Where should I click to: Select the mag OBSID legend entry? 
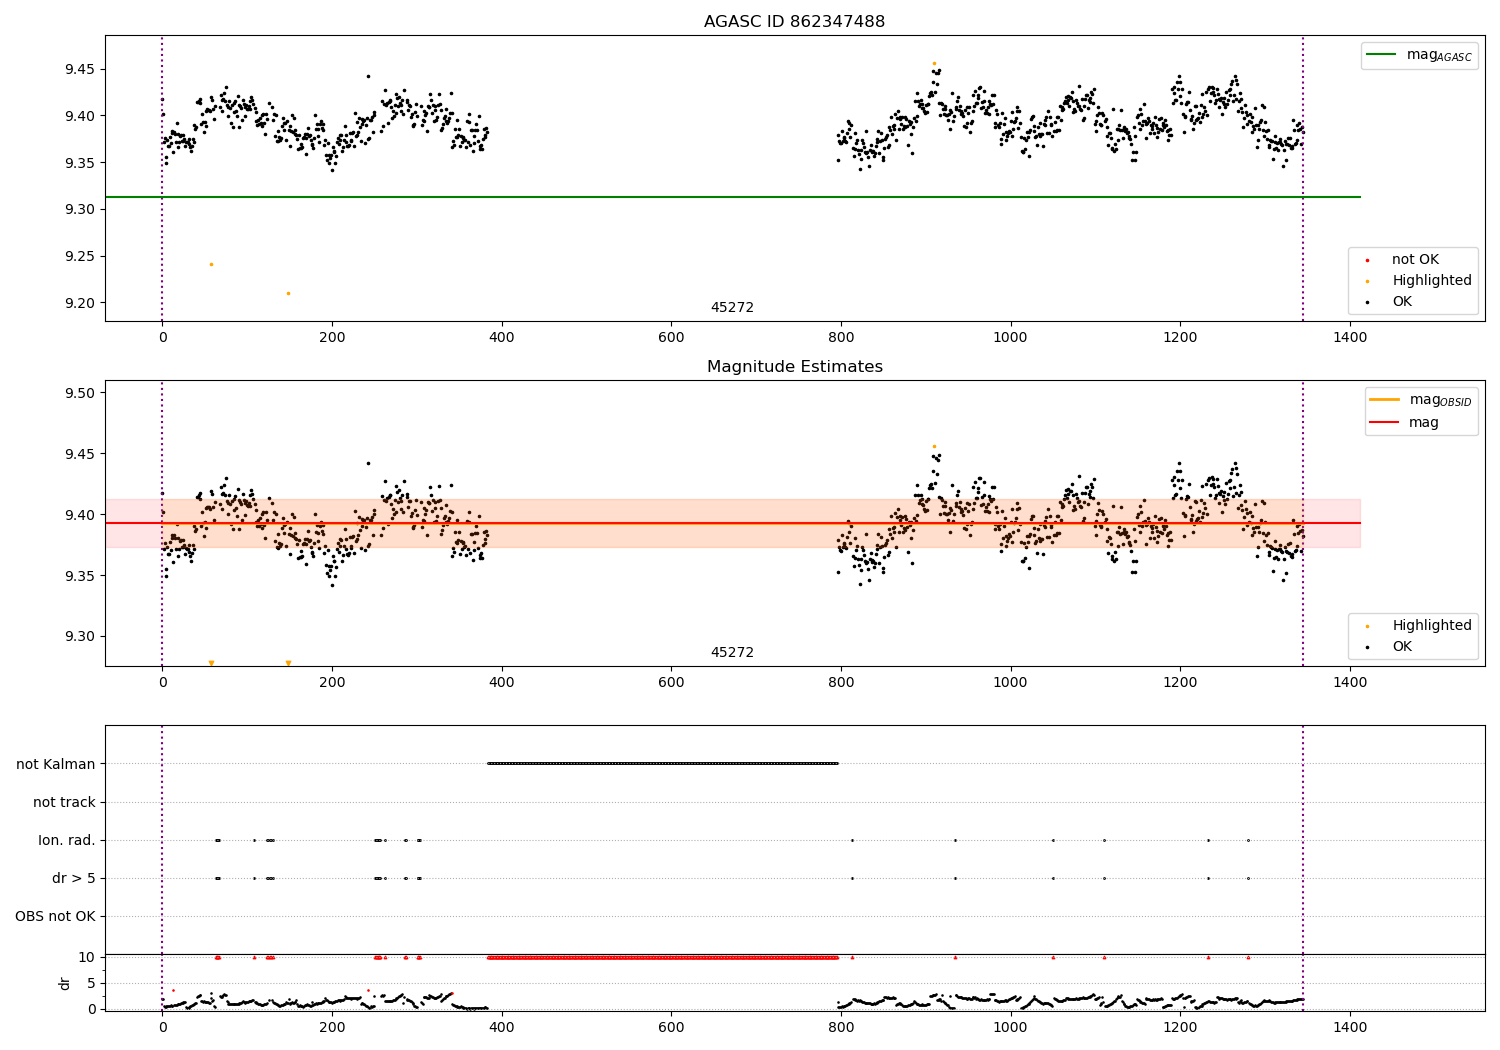tap(1421, 400)
